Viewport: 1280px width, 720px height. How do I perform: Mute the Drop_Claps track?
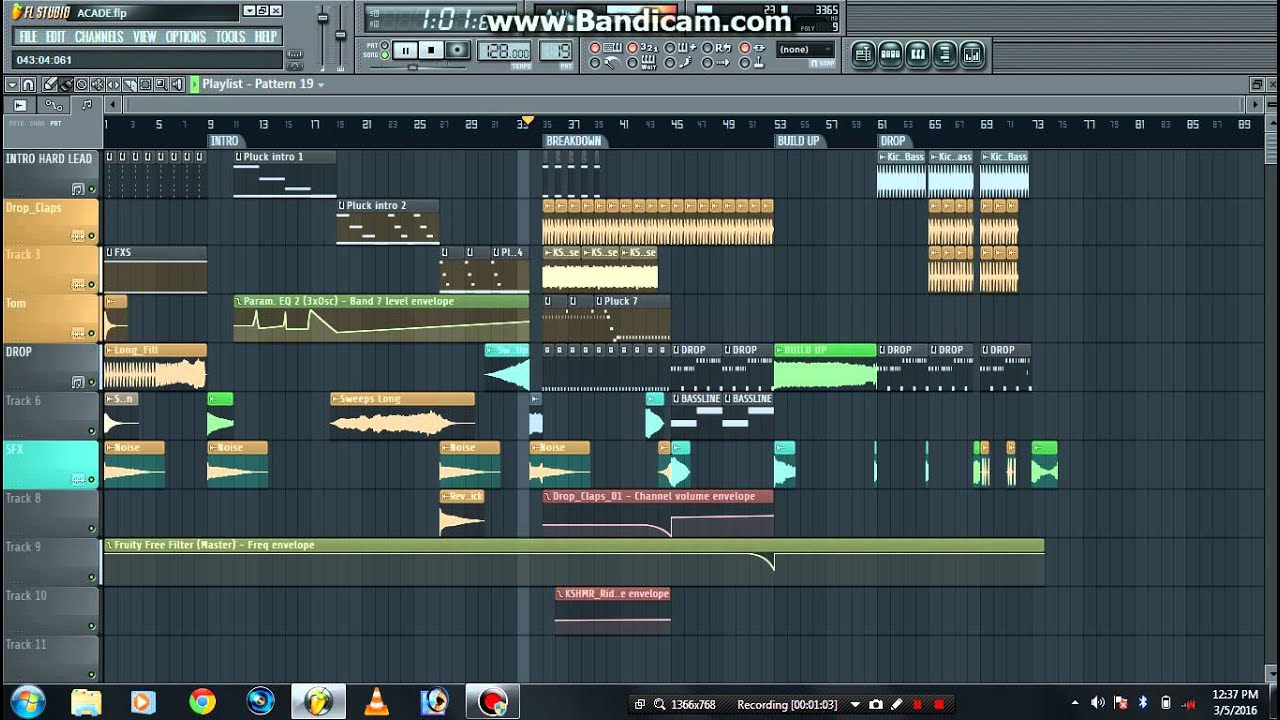92,237
